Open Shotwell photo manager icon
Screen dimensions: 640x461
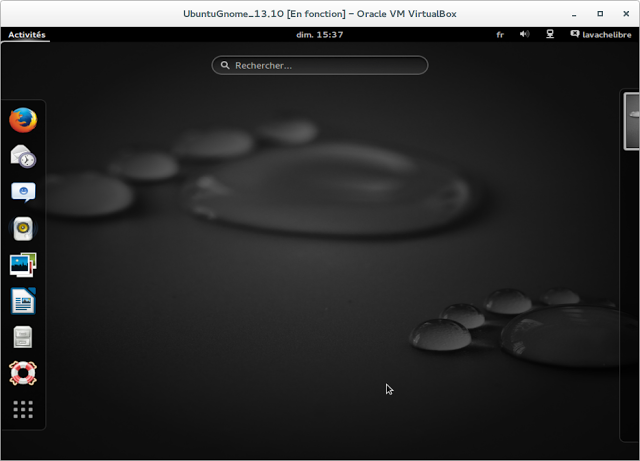(x=23, y=265)
